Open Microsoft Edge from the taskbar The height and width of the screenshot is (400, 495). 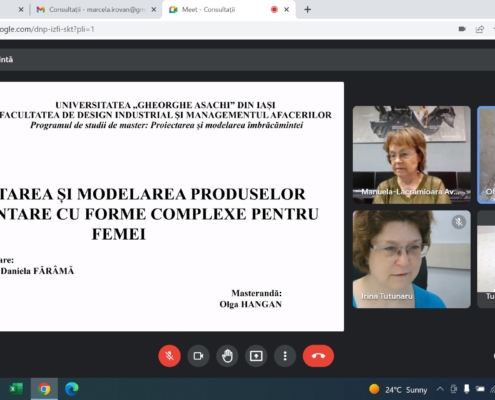click(71, 389)
